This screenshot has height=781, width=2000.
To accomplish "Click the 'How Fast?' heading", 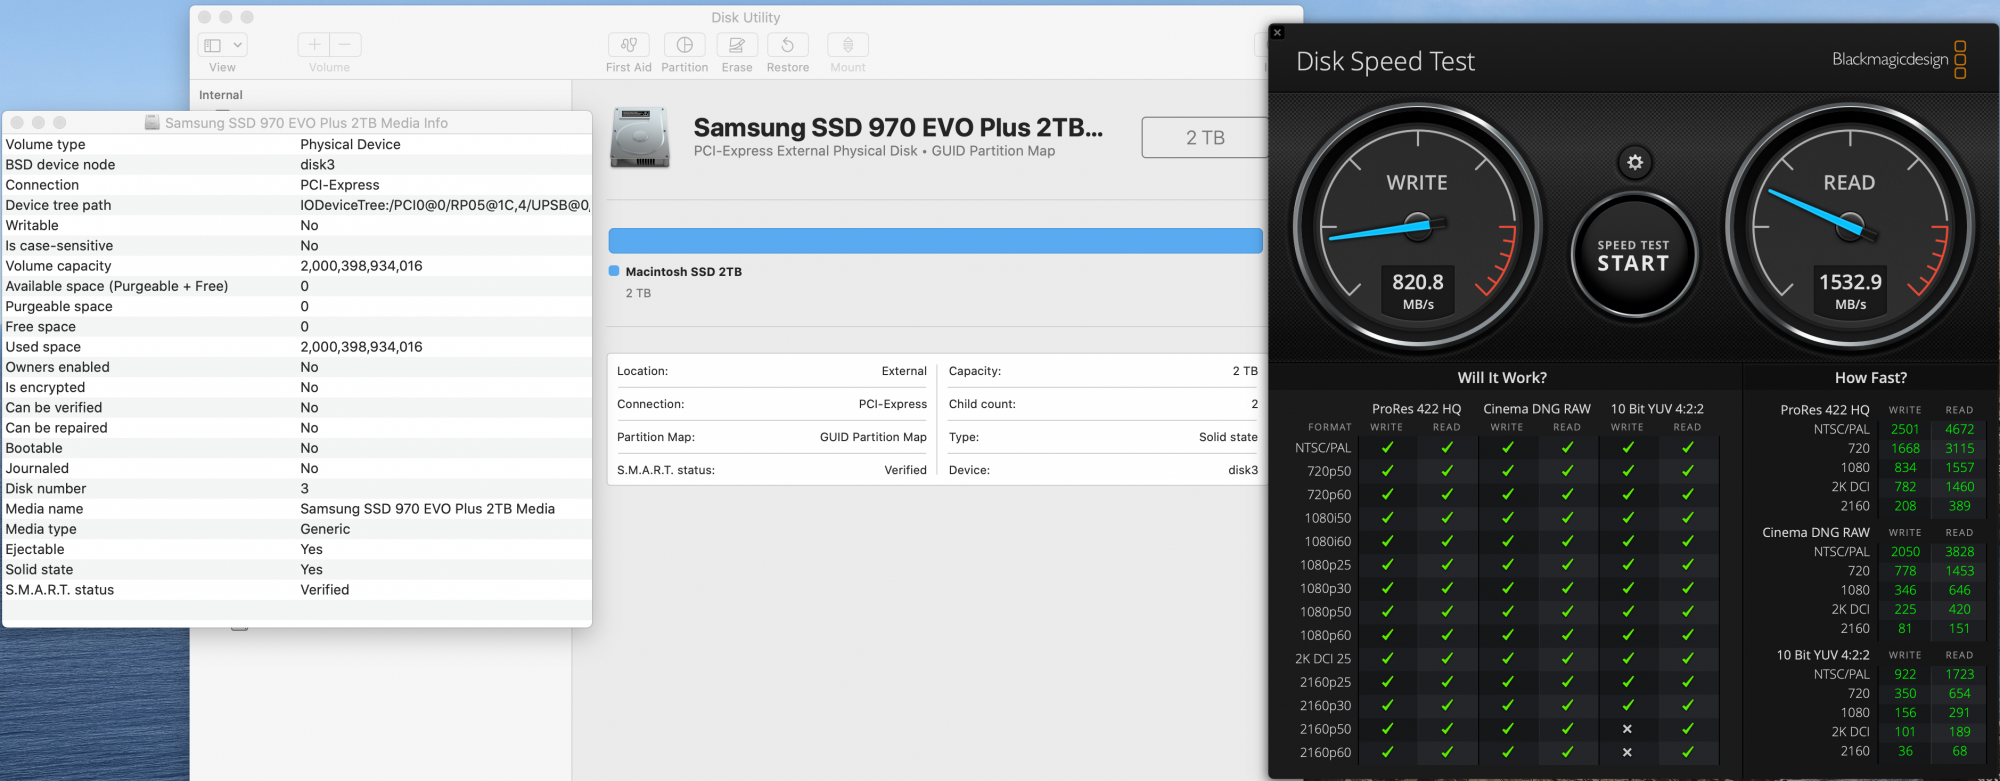I will tap(1870, 378).
